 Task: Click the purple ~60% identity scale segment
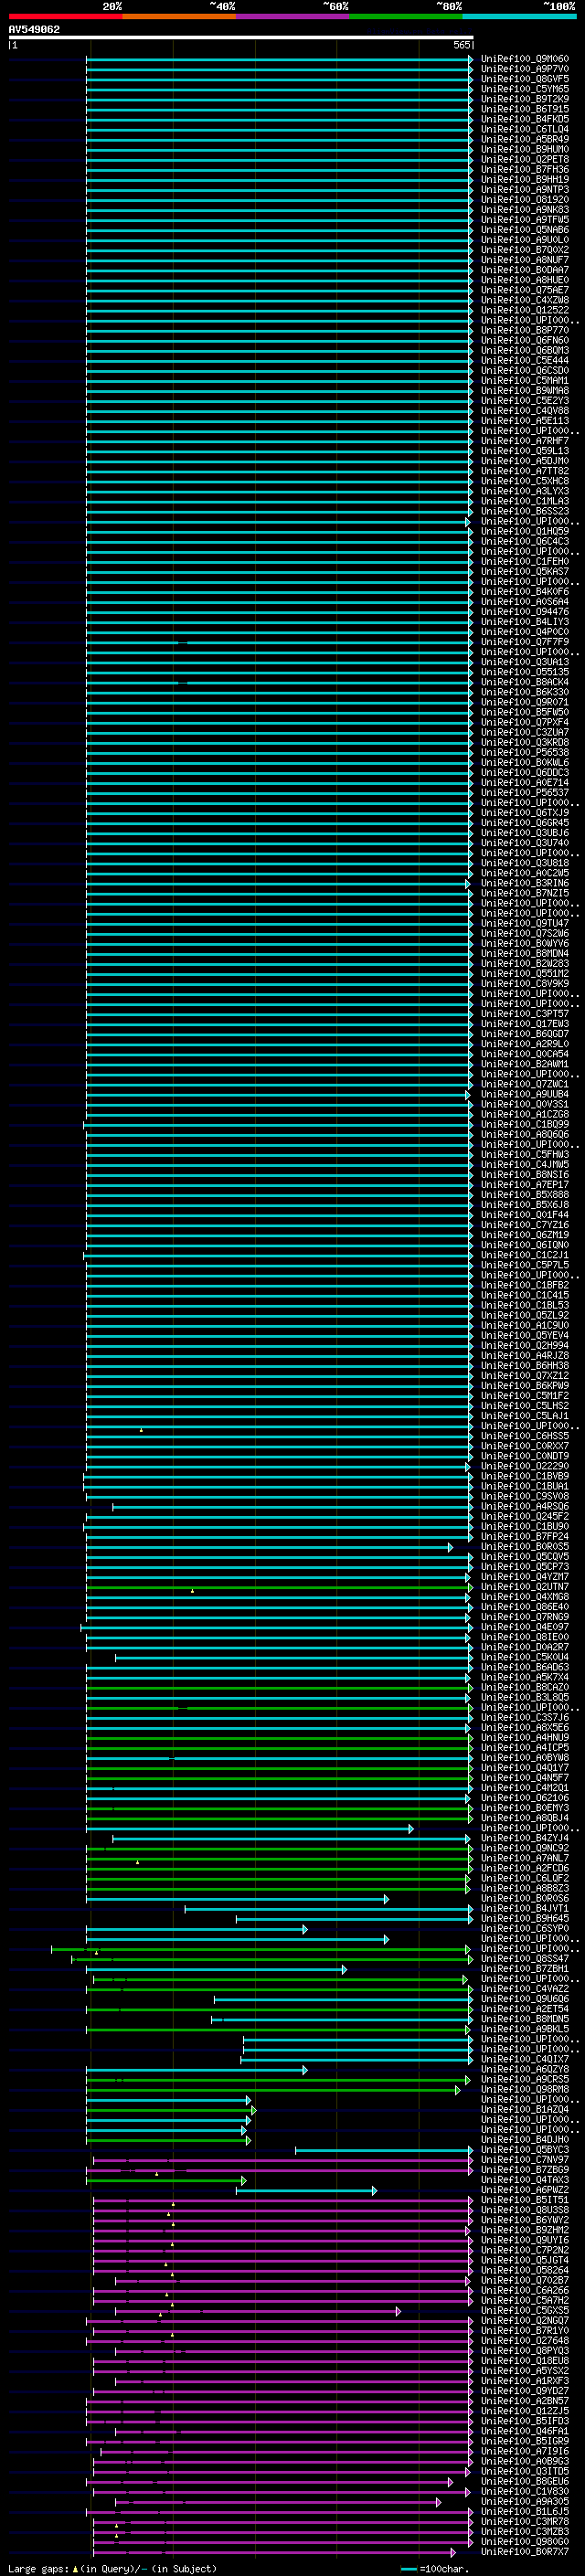pos(292,16)
